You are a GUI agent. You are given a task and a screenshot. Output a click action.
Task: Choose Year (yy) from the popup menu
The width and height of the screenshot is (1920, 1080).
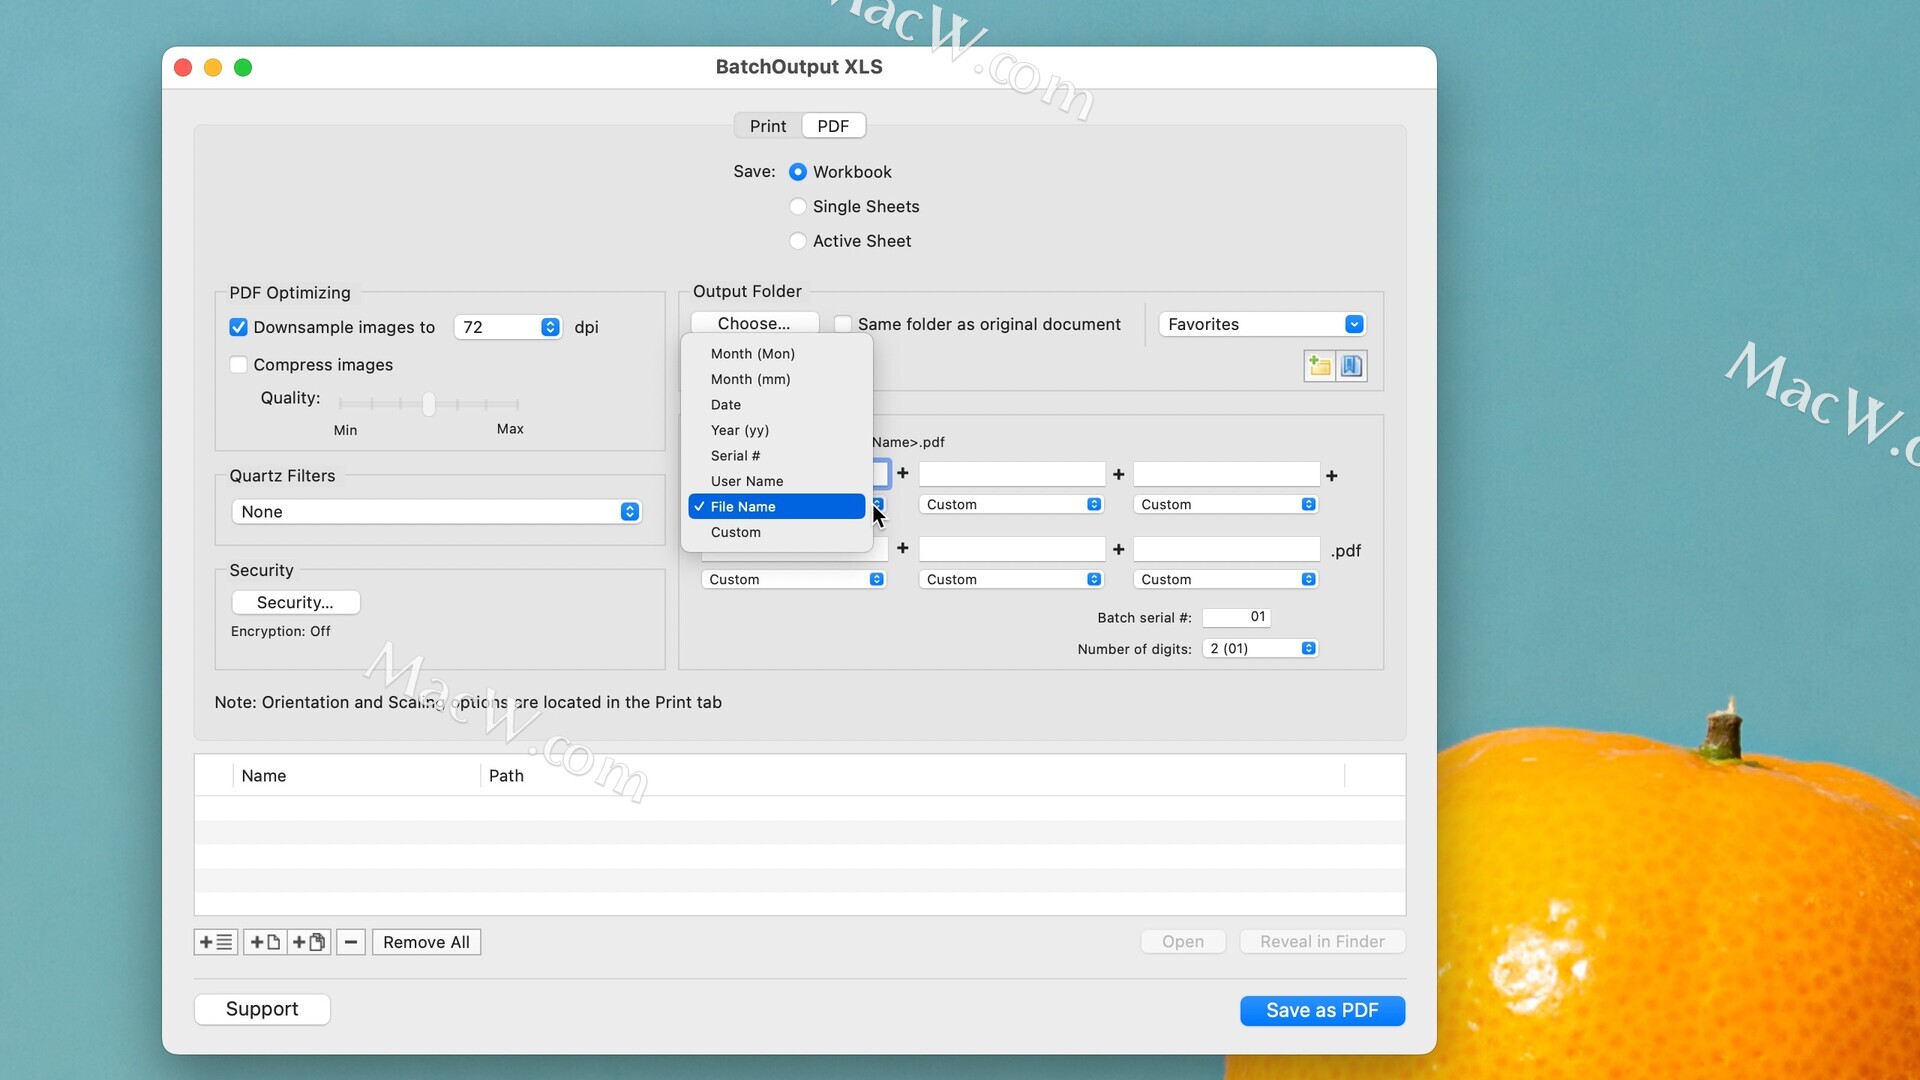pos(777,431)
